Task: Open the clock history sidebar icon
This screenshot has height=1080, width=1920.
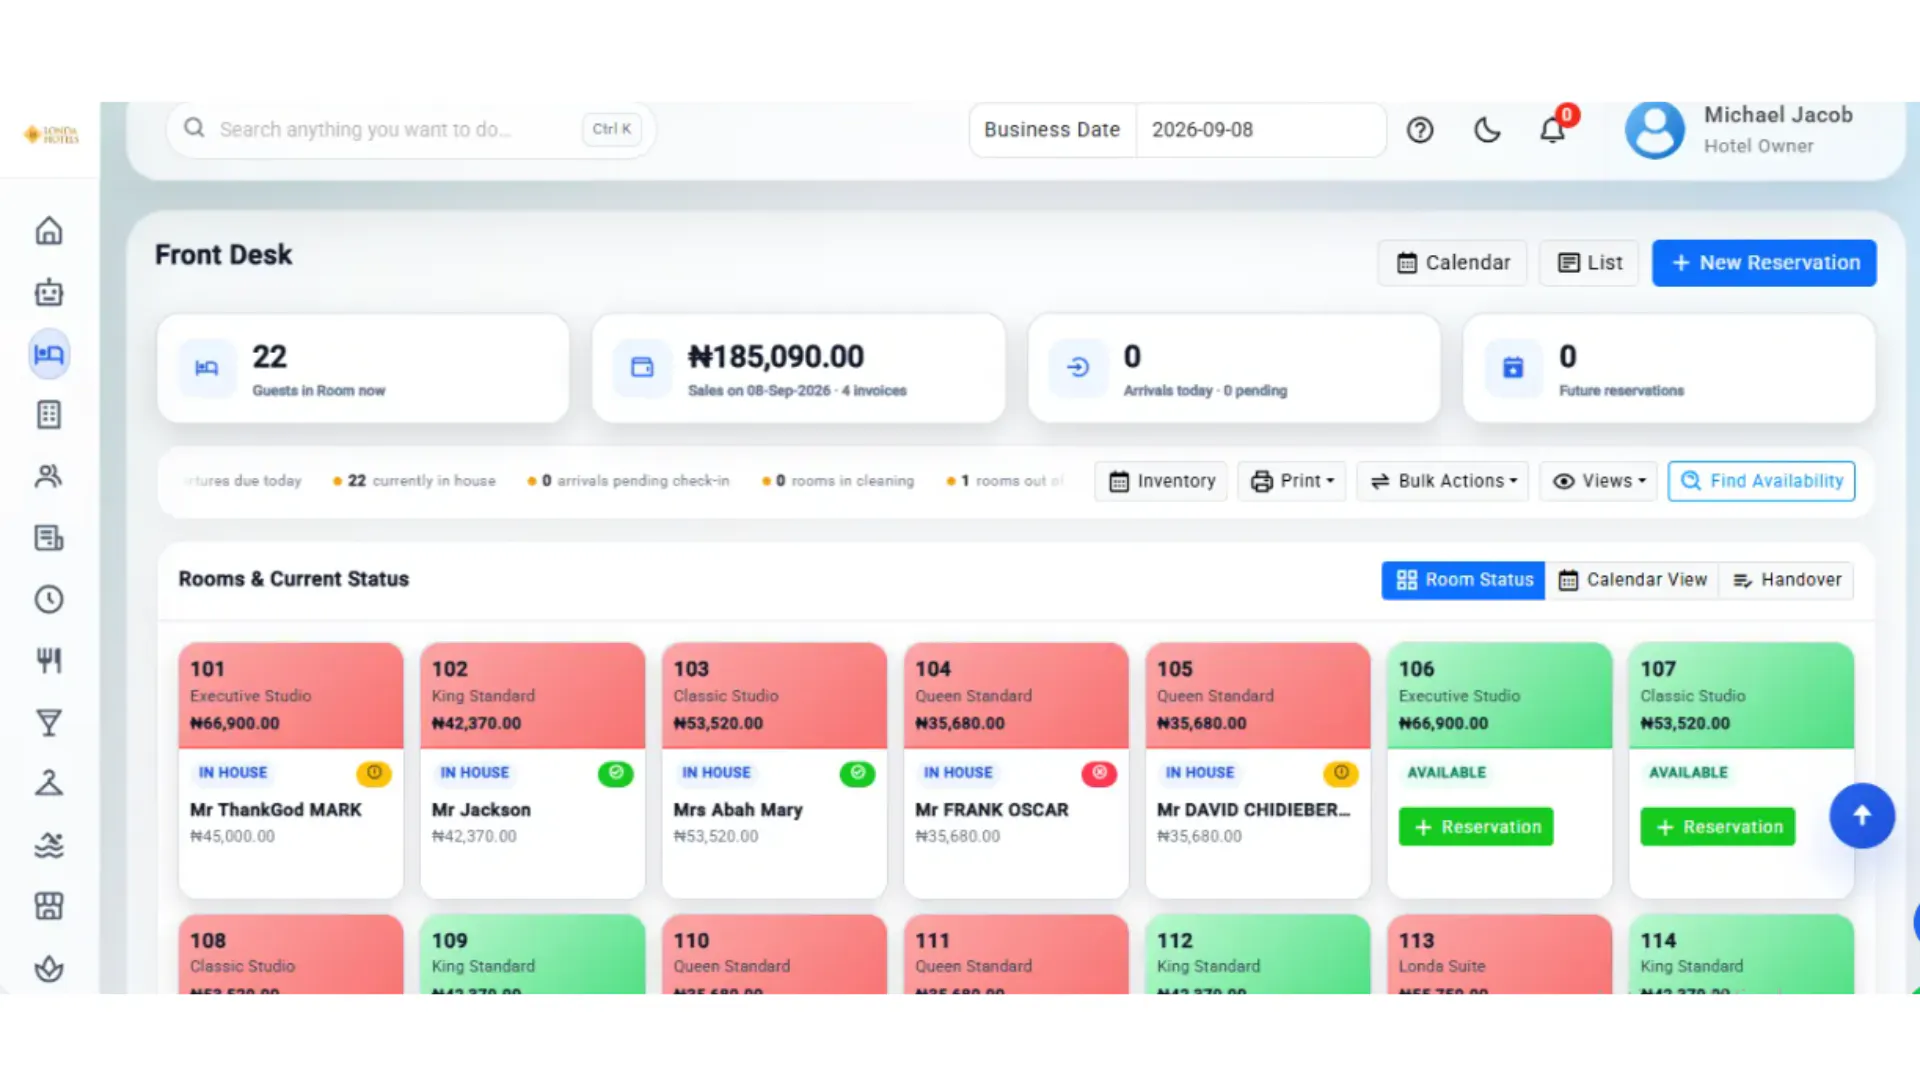Action: coord(49,599)
